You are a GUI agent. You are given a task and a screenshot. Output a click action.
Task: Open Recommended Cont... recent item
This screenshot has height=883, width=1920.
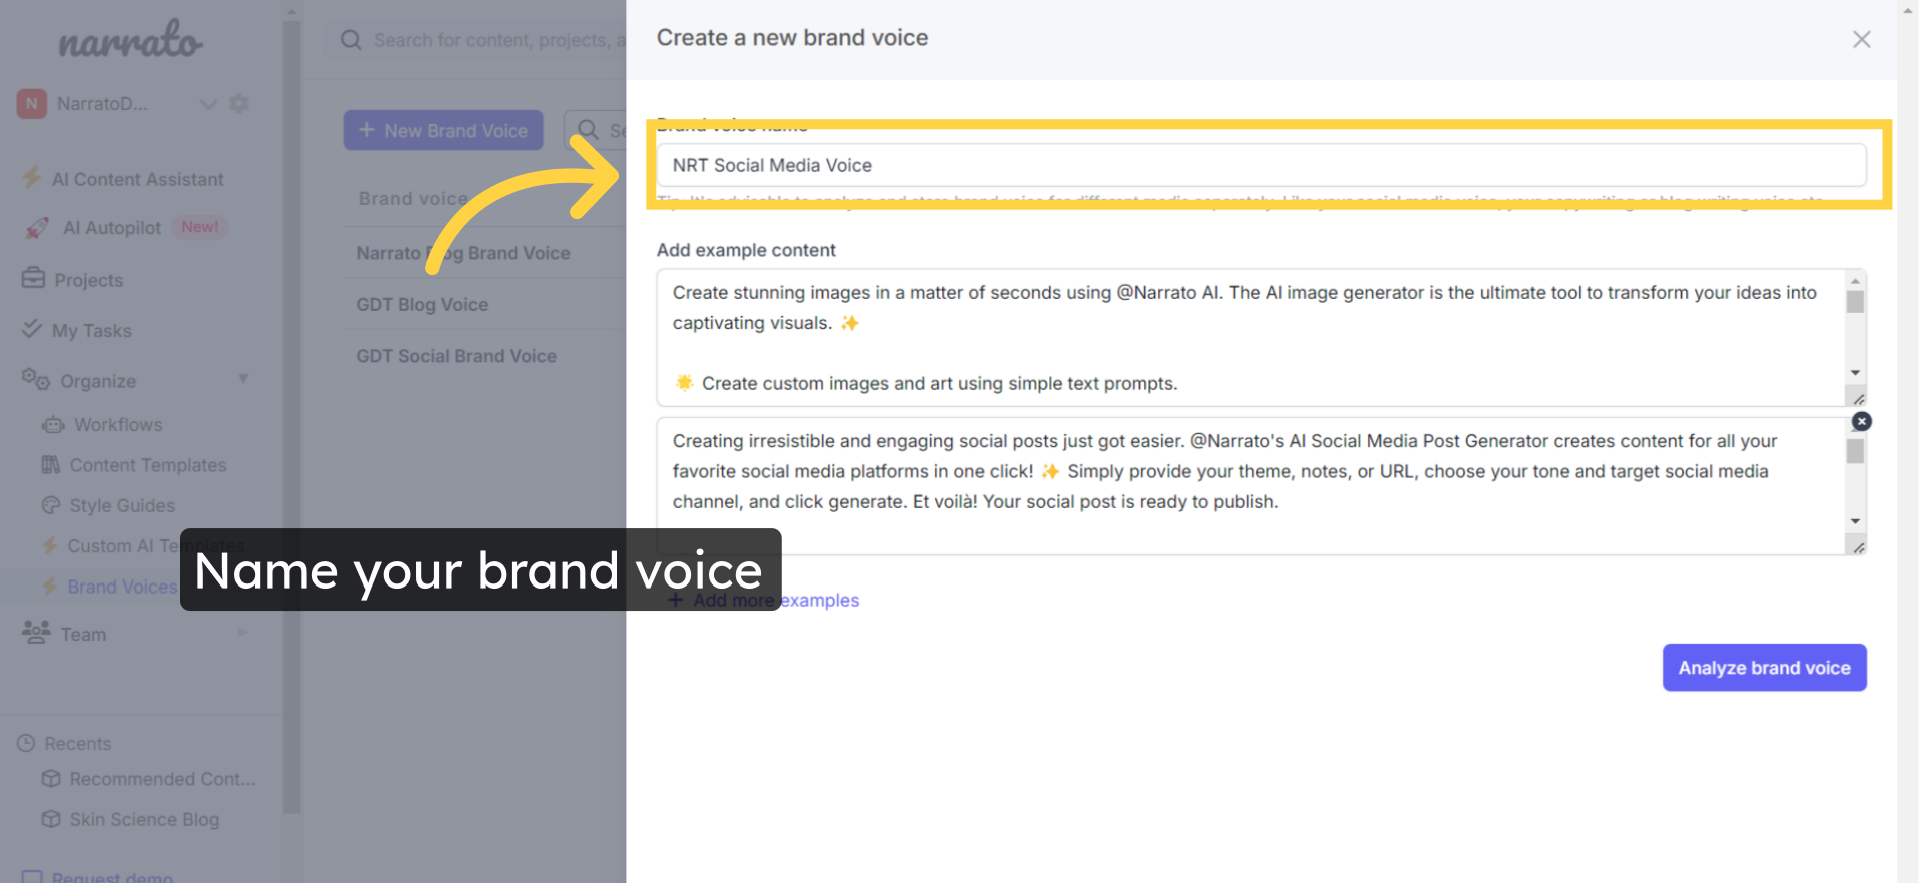click(x=162, y=779)
